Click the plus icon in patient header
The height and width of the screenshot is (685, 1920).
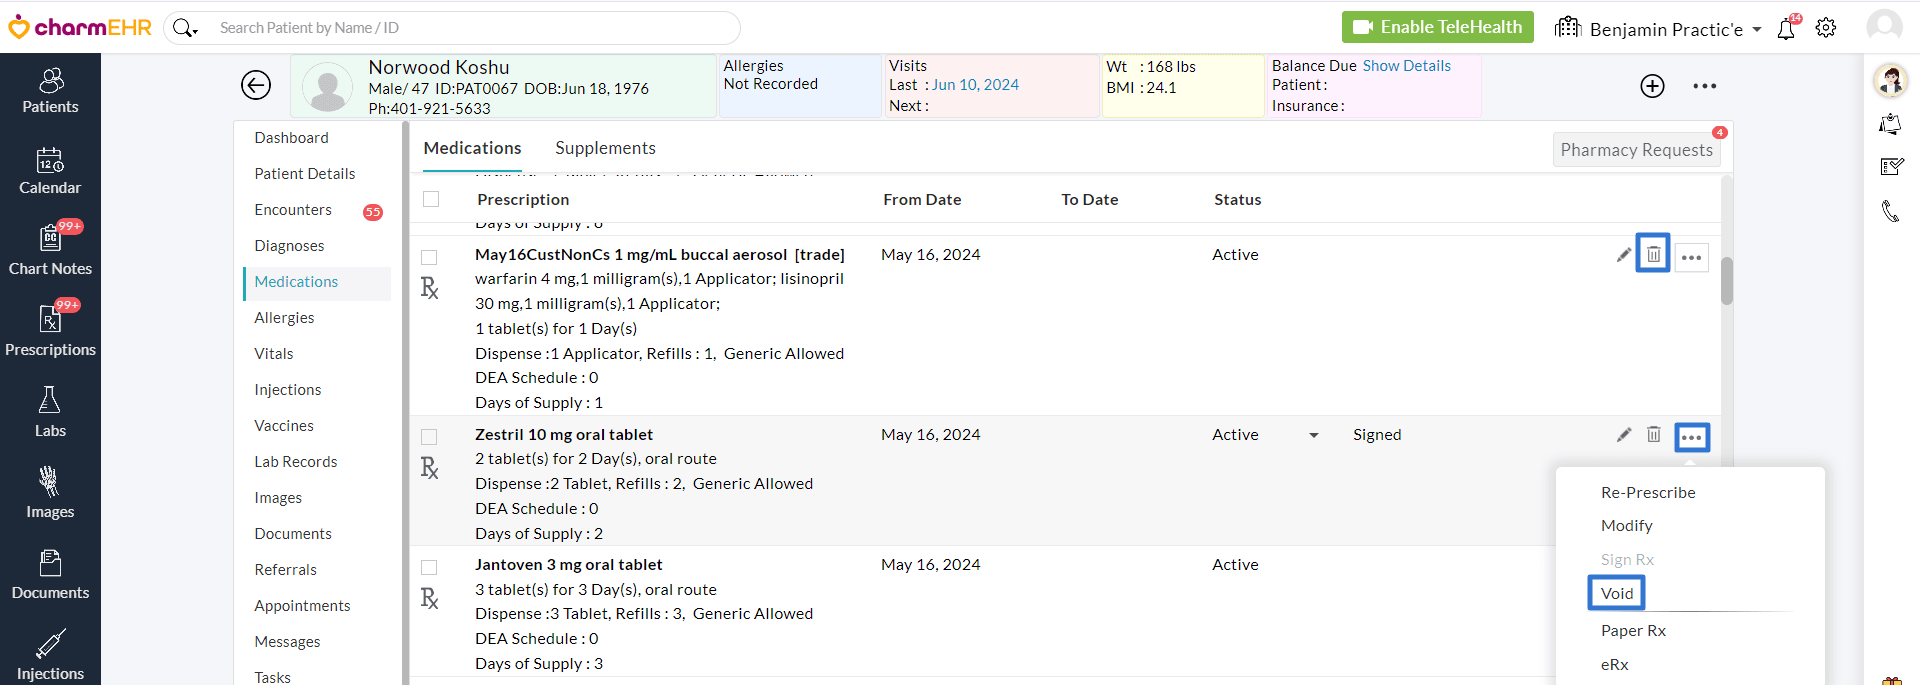(1652, 86)
